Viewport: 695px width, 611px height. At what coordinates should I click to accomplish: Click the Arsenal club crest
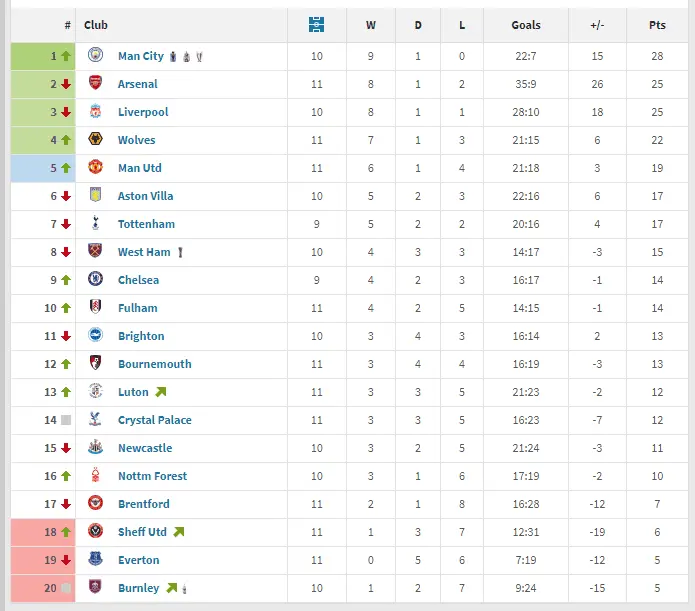(95, 84)
